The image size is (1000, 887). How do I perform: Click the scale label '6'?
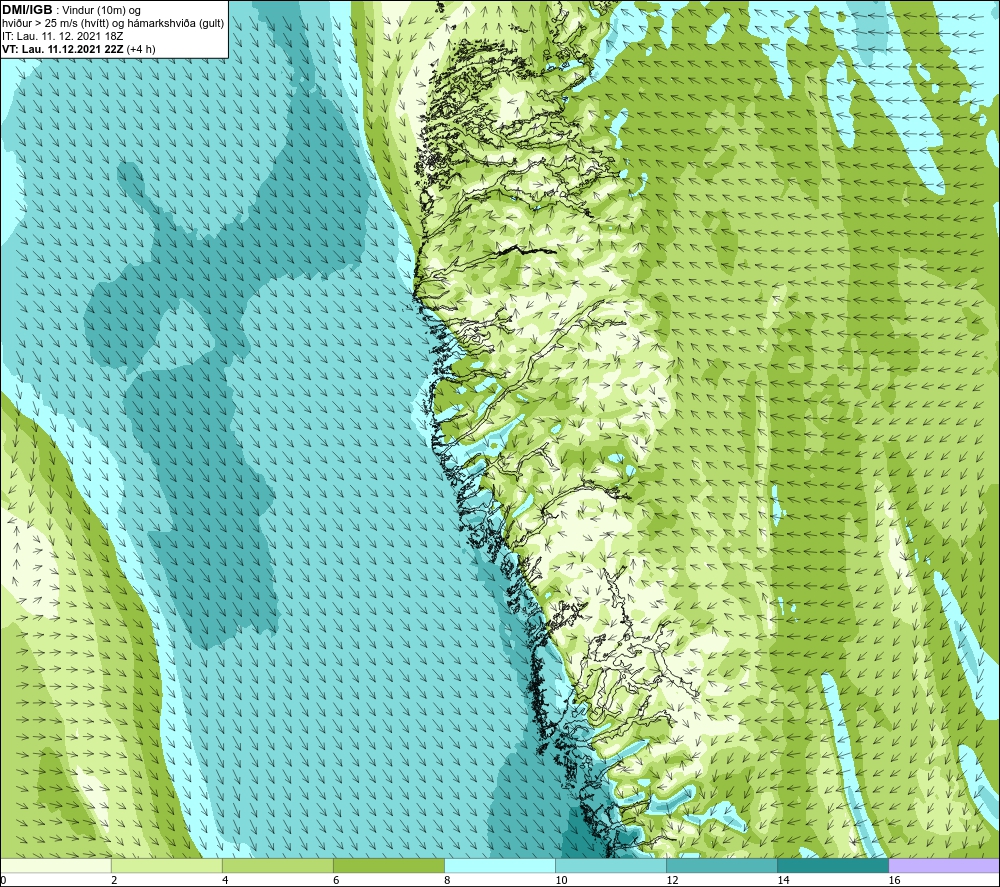pos(335,880)
